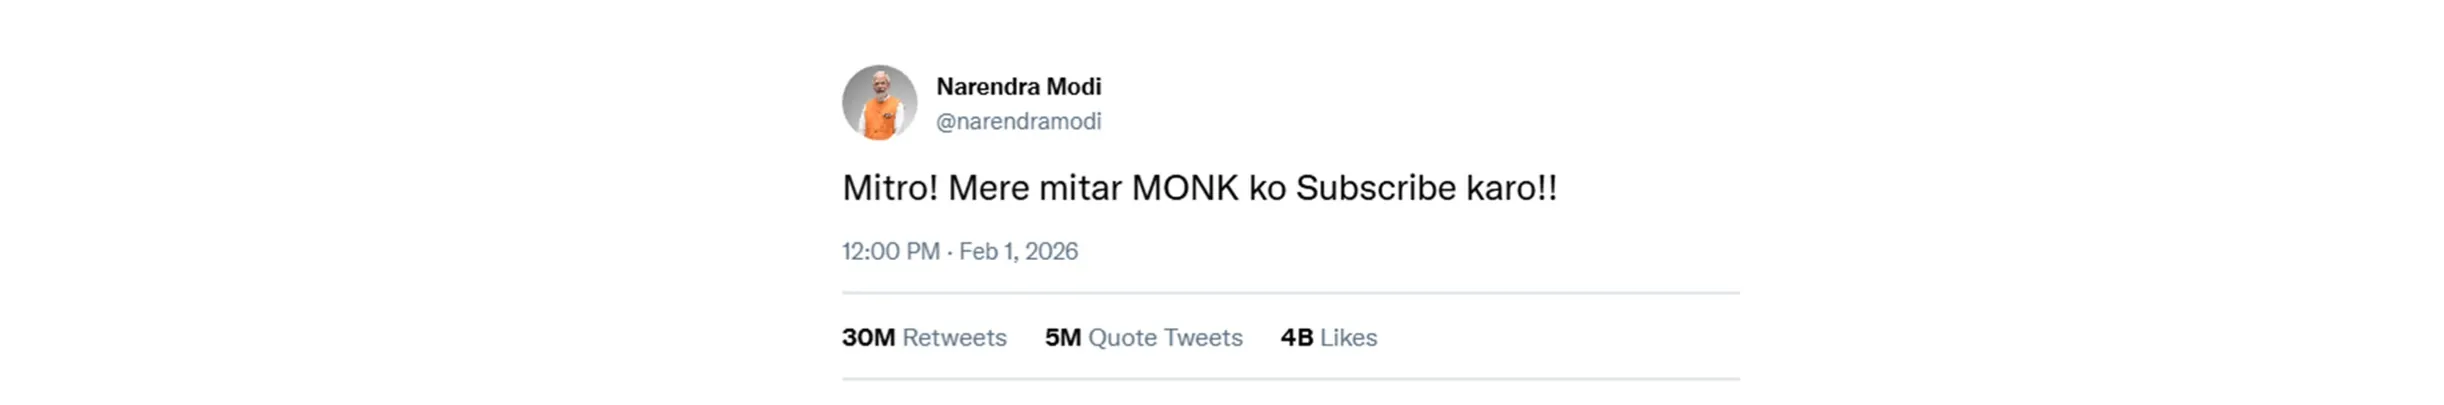View the Quote Tweets list

coord(1165,338)
